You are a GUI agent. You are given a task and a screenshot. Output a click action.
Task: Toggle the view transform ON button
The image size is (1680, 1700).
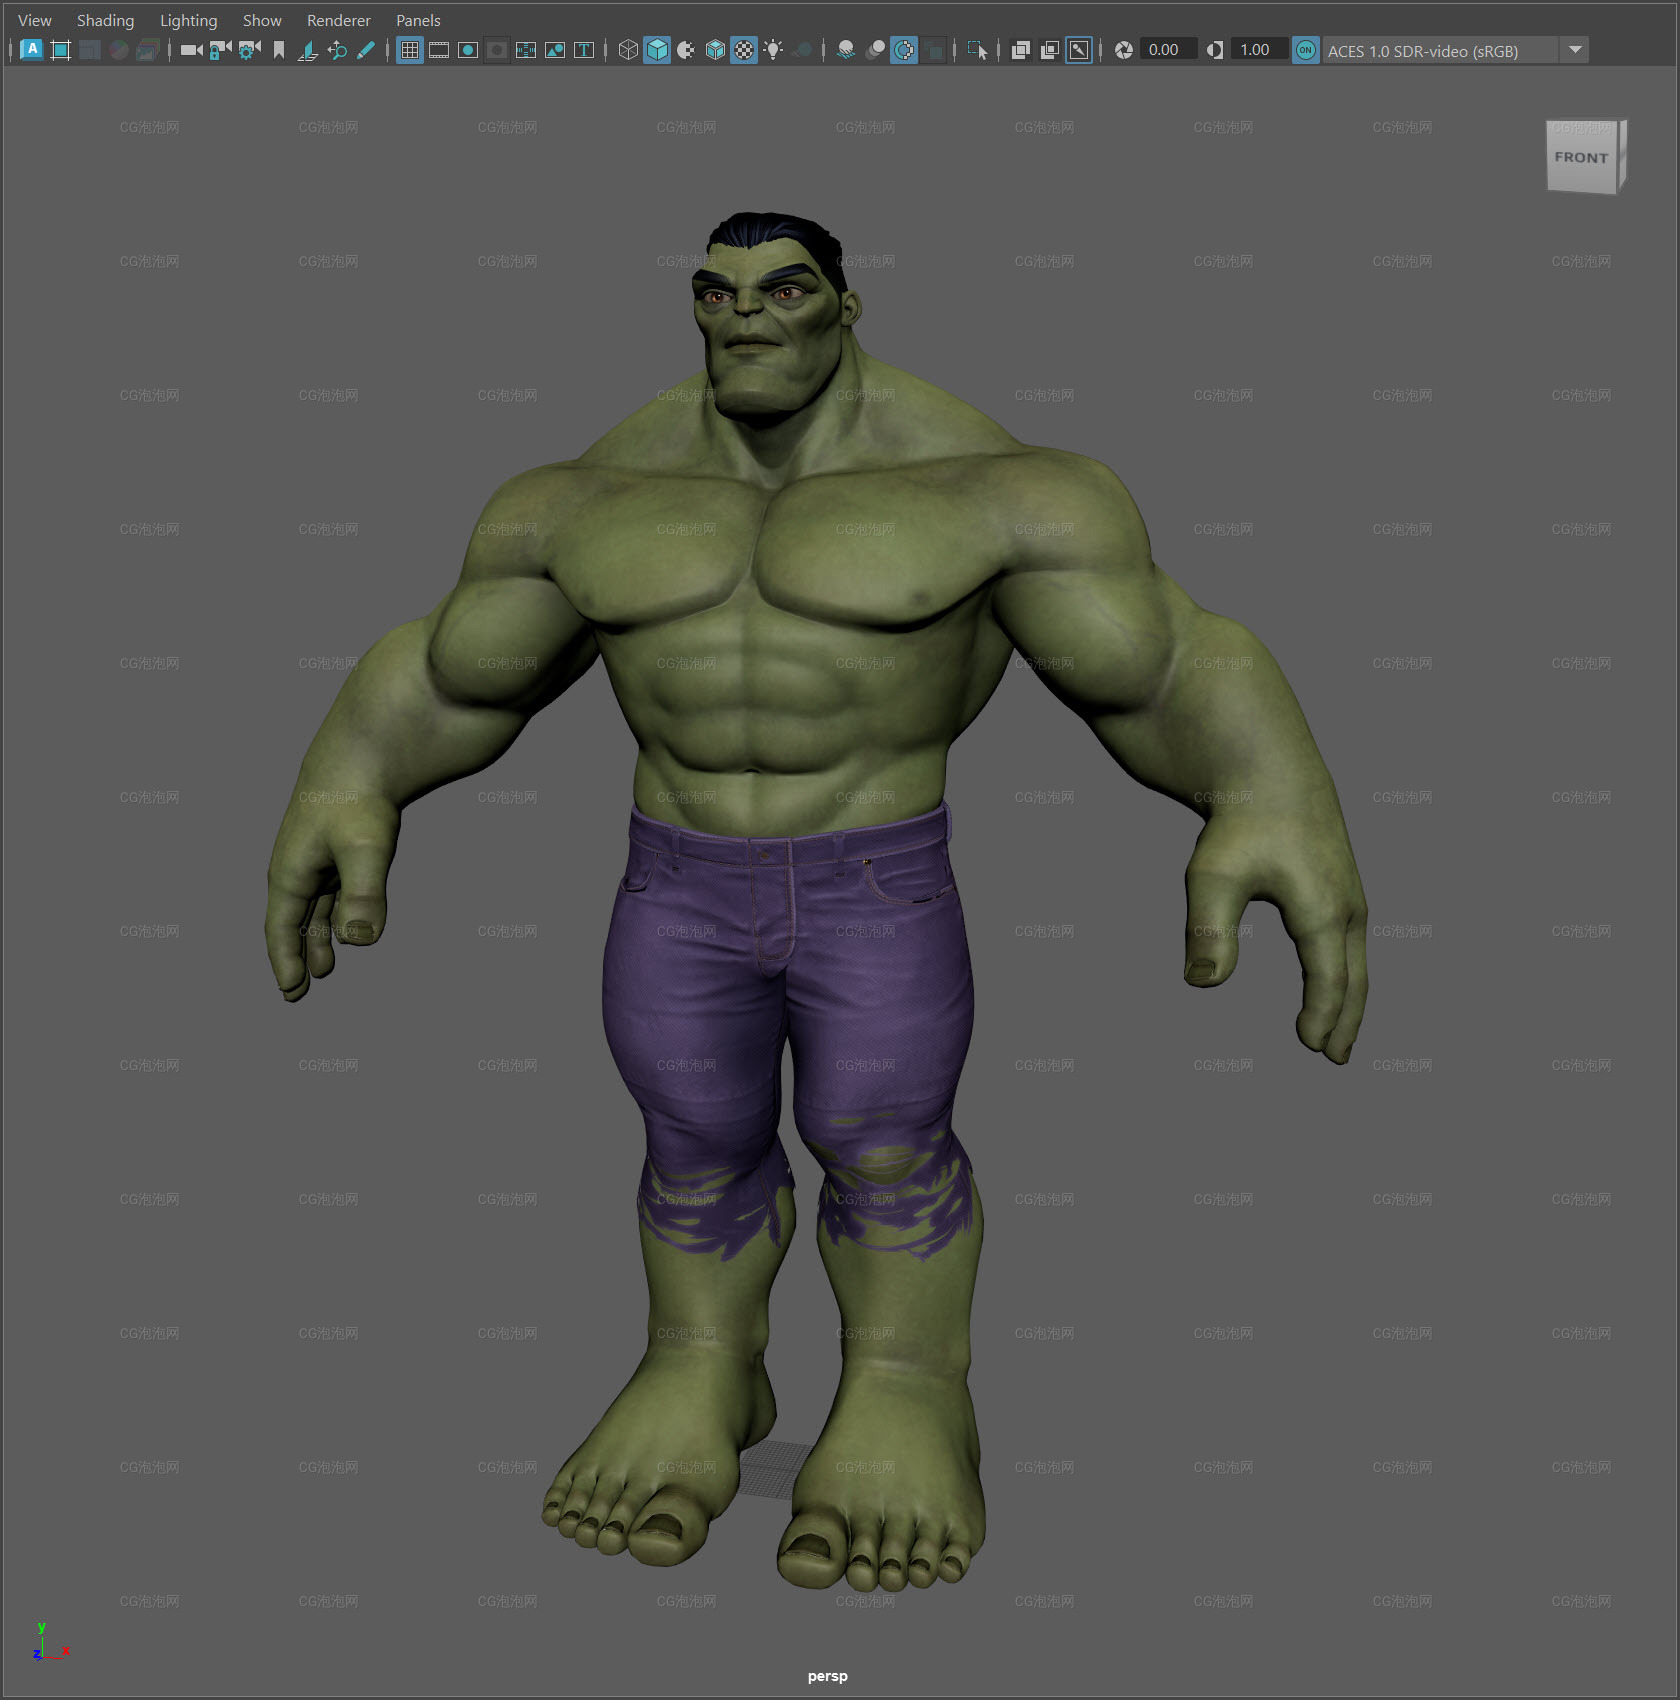pos(1306,49)
